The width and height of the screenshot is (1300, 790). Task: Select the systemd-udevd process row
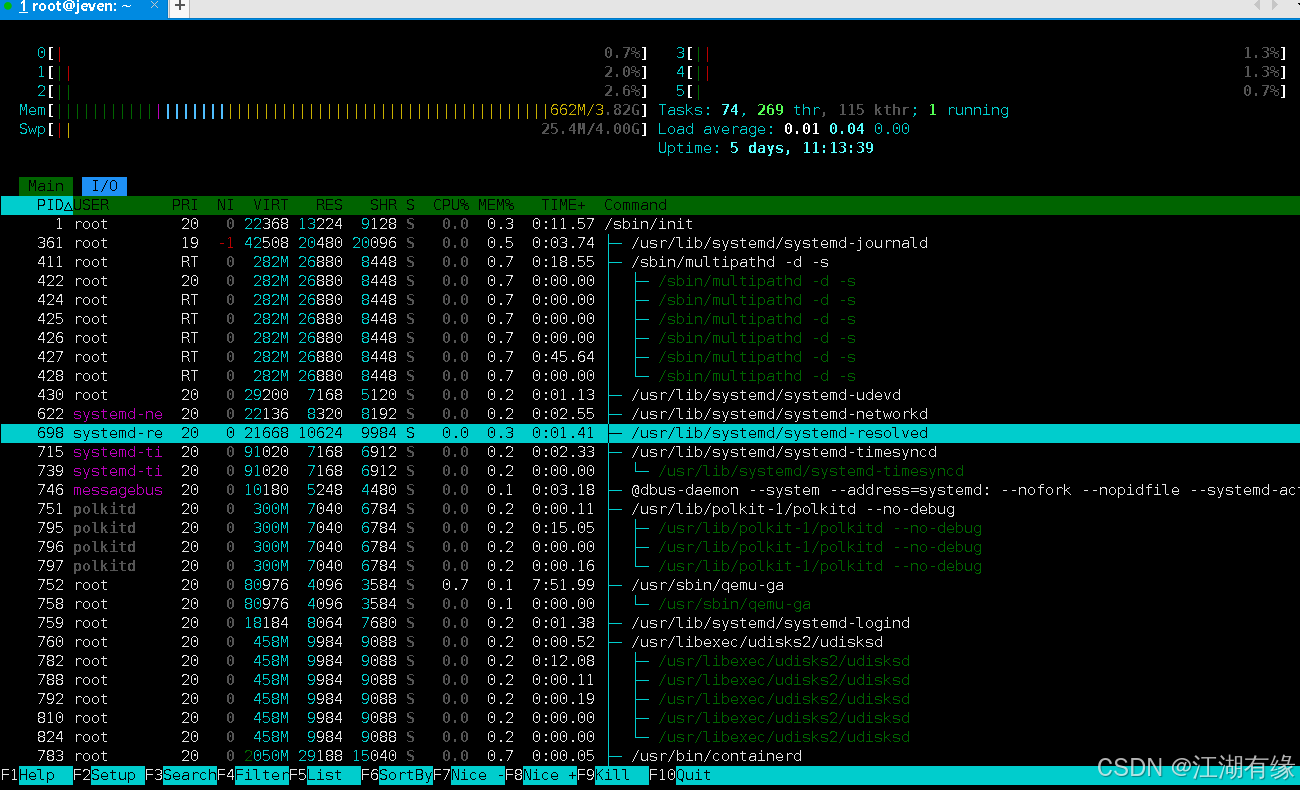click(x=650, y=395)
